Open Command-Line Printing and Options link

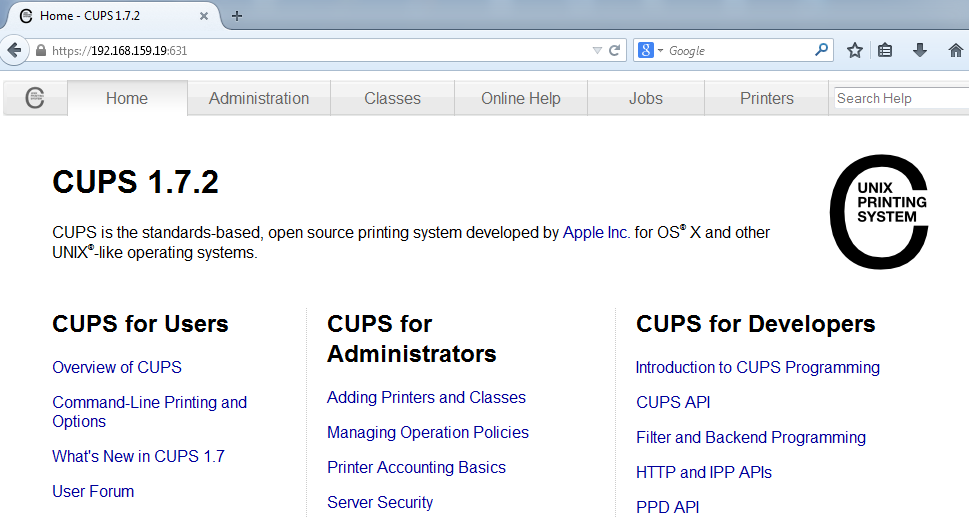coord(150,412)
